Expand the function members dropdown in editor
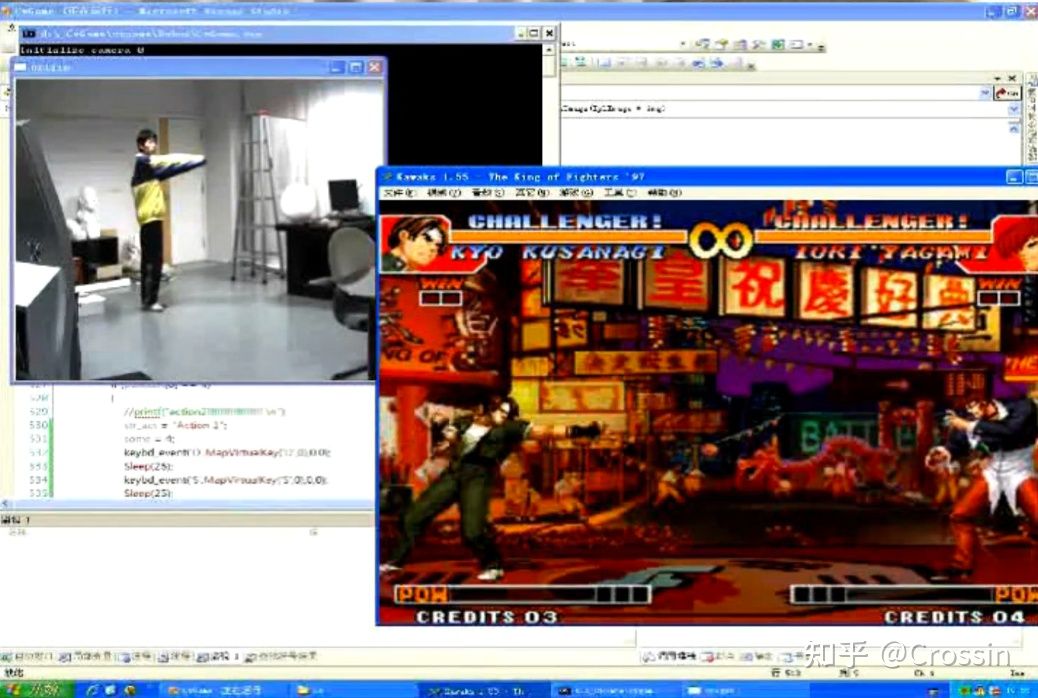This screenshot has height=698, width=1038. pos(1014,109)
